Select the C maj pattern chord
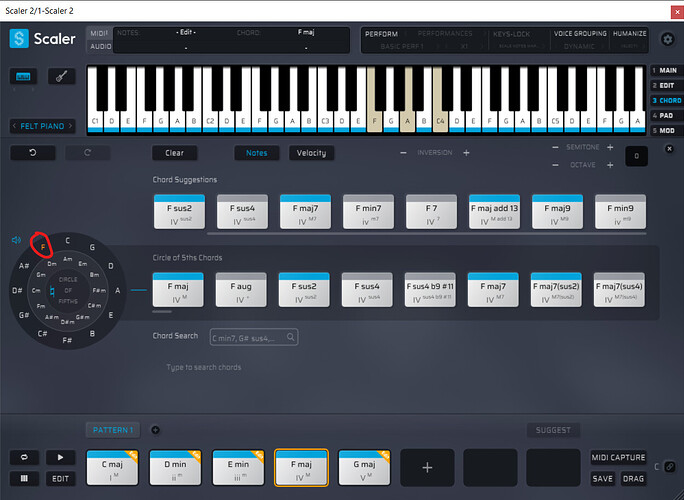The height and width of the screenshot is (500, 684). 112,468
